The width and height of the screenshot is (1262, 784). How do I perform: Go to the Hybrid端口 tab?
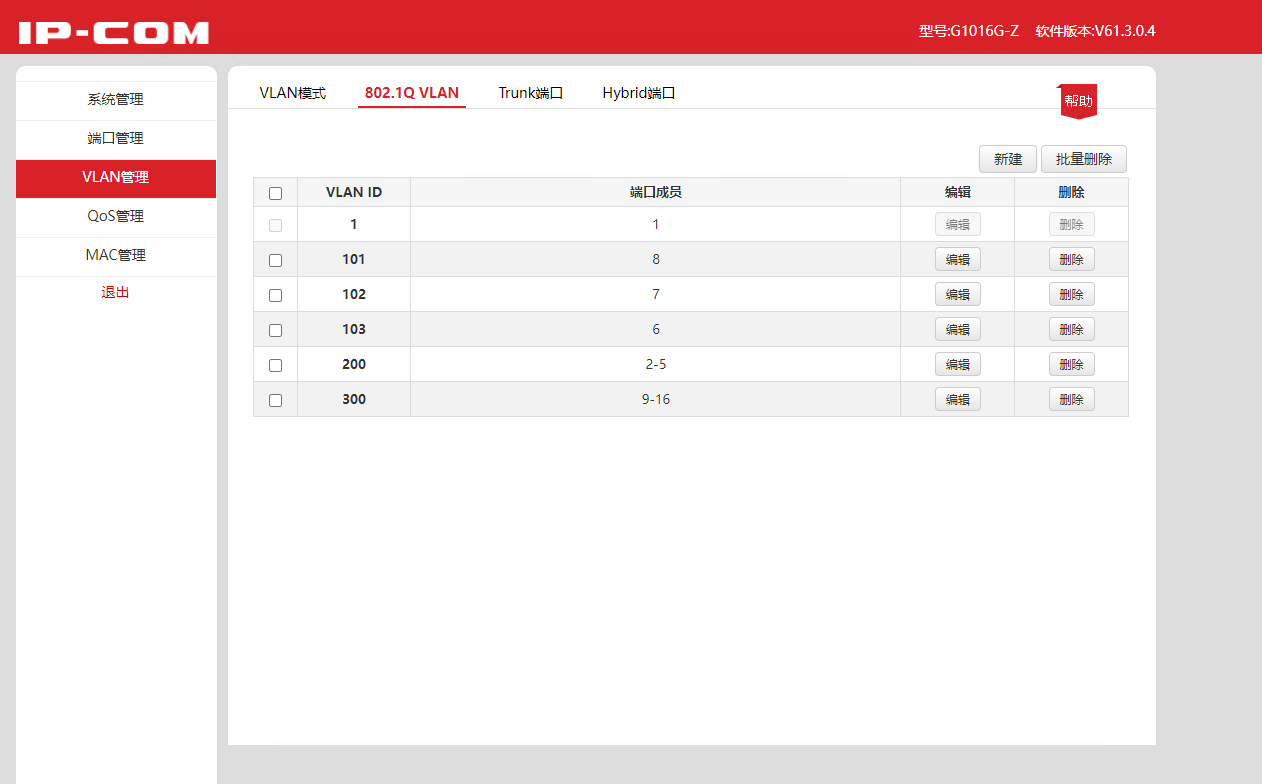point(639,93)
